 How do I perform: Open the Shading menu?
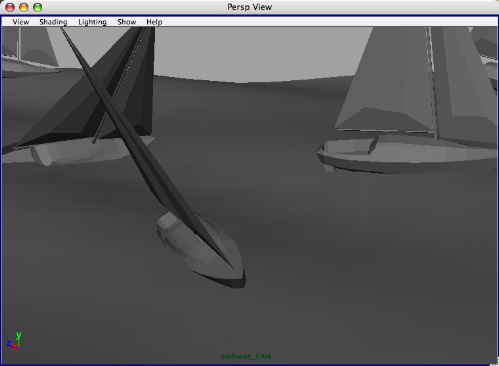click(x=53, y=22)
